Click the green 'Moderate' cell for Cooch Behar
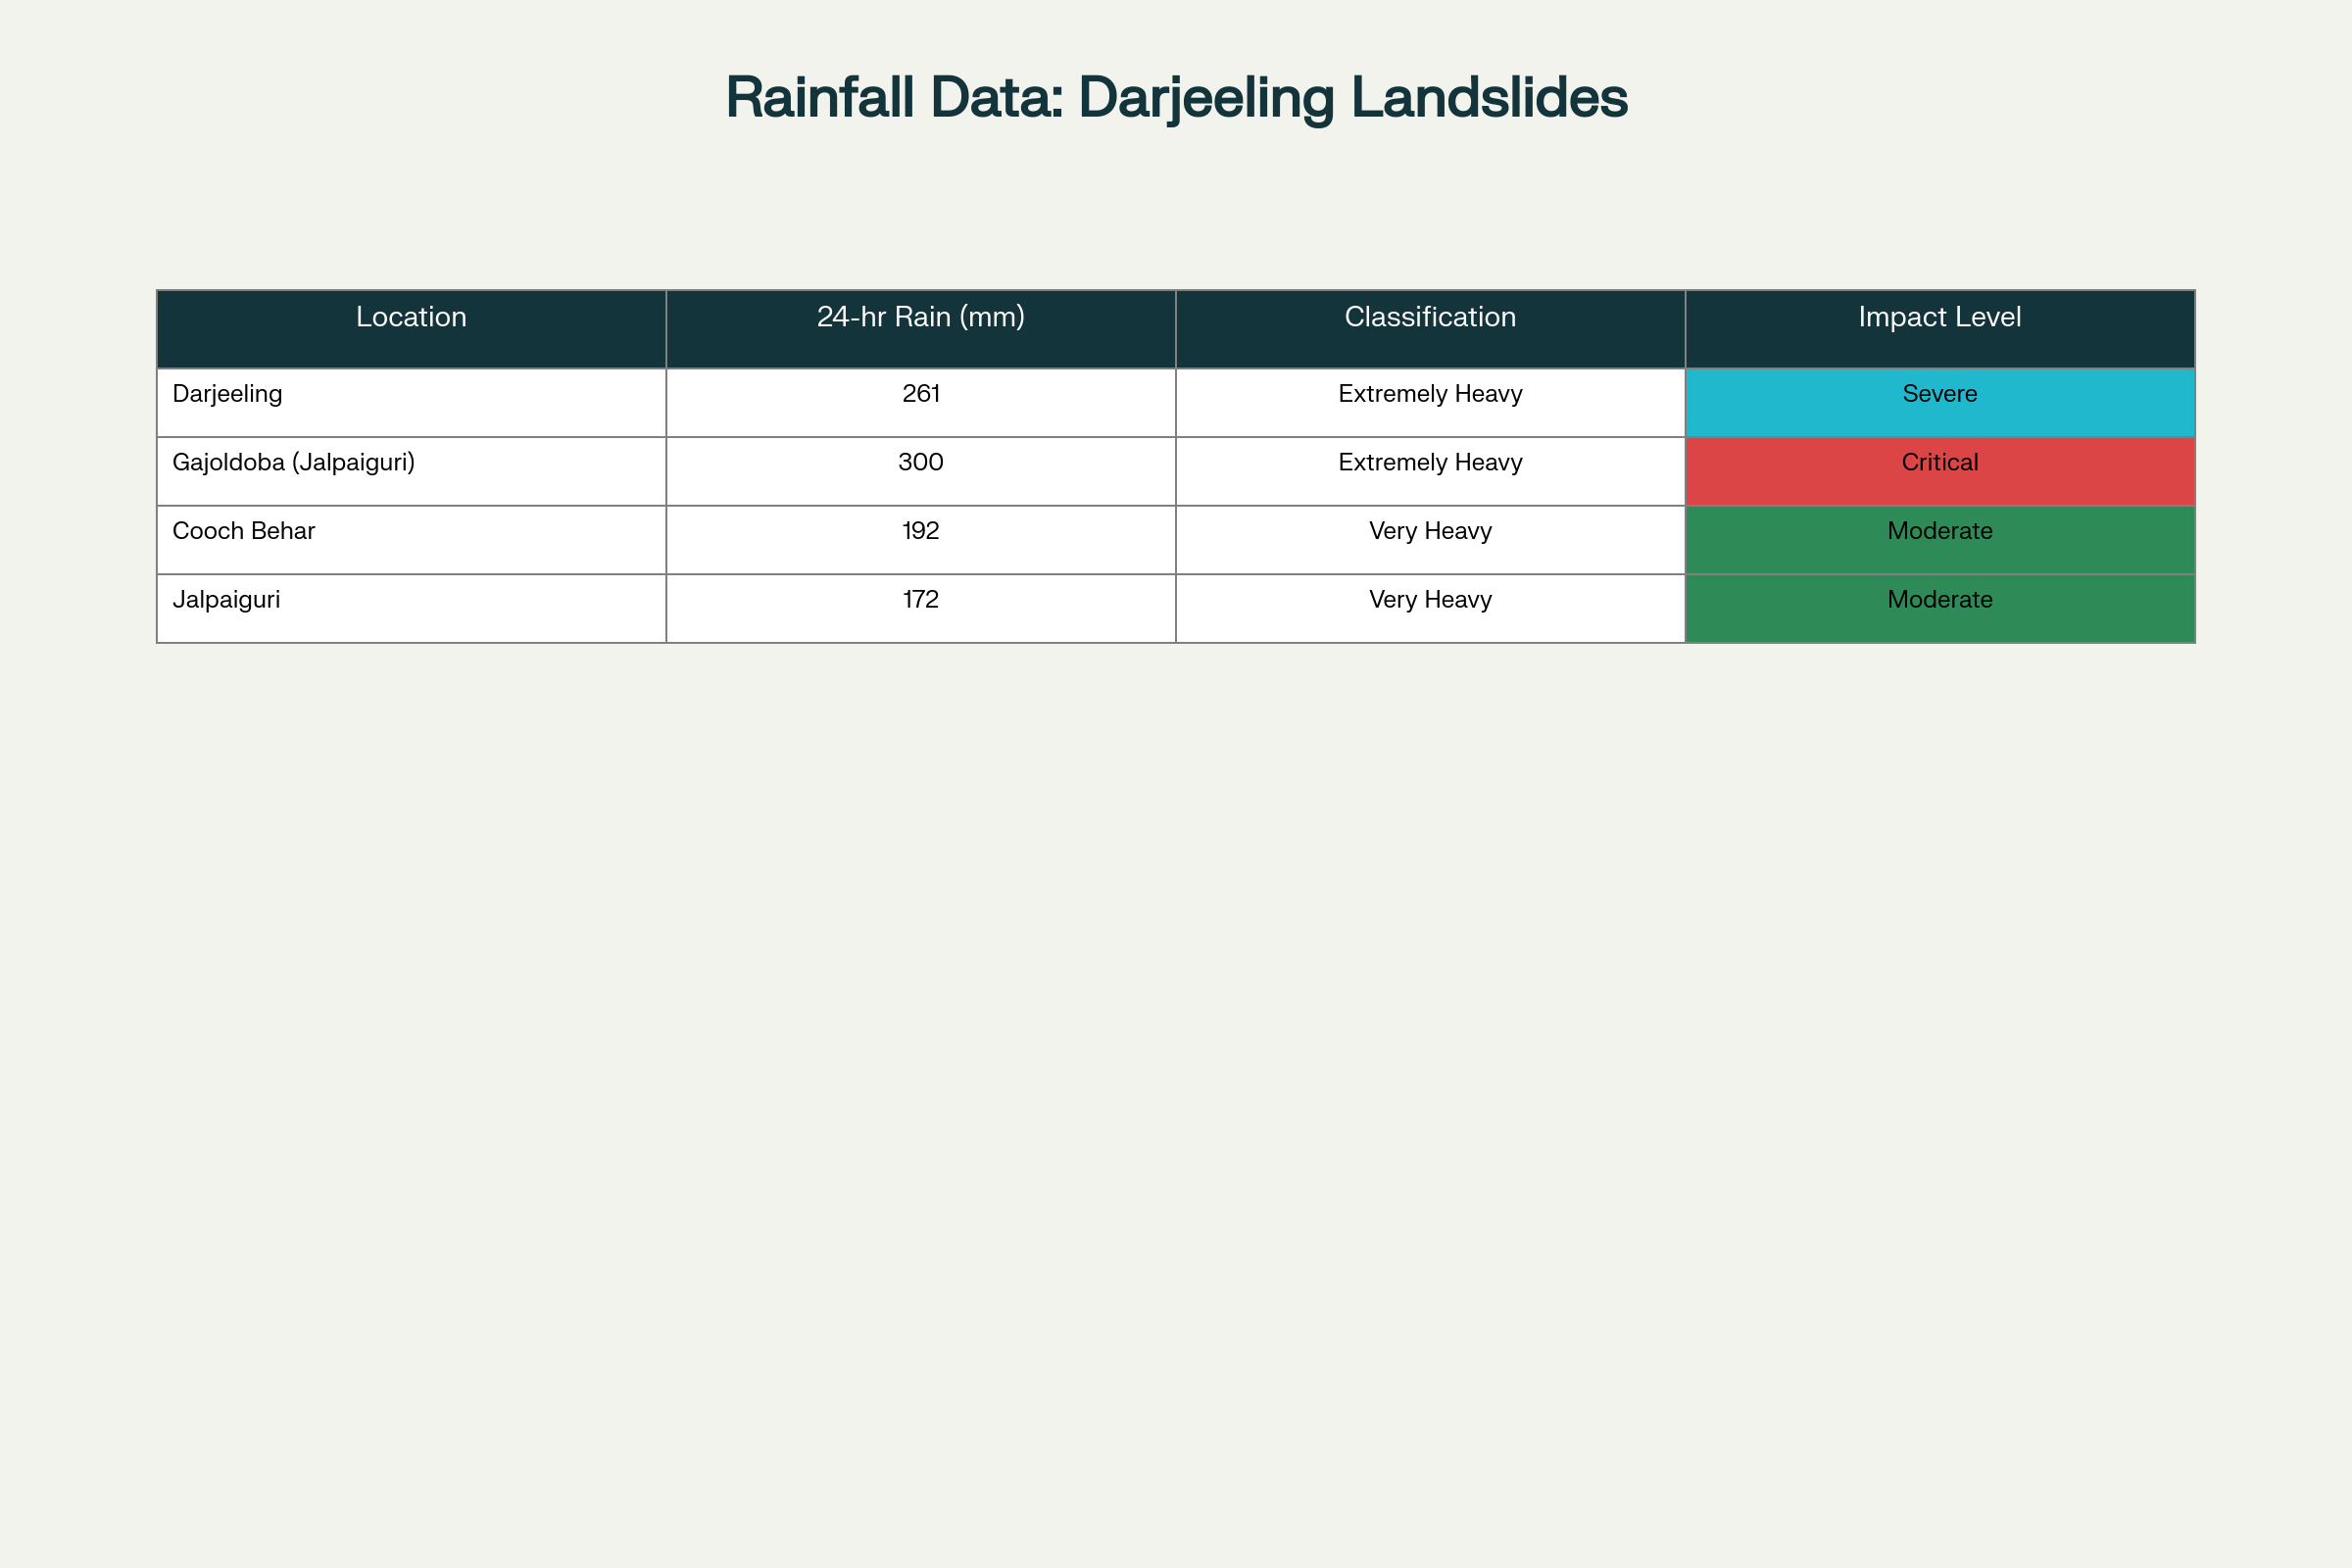Viewport: 2352px width, 1568px height. tap(1939, 531)
